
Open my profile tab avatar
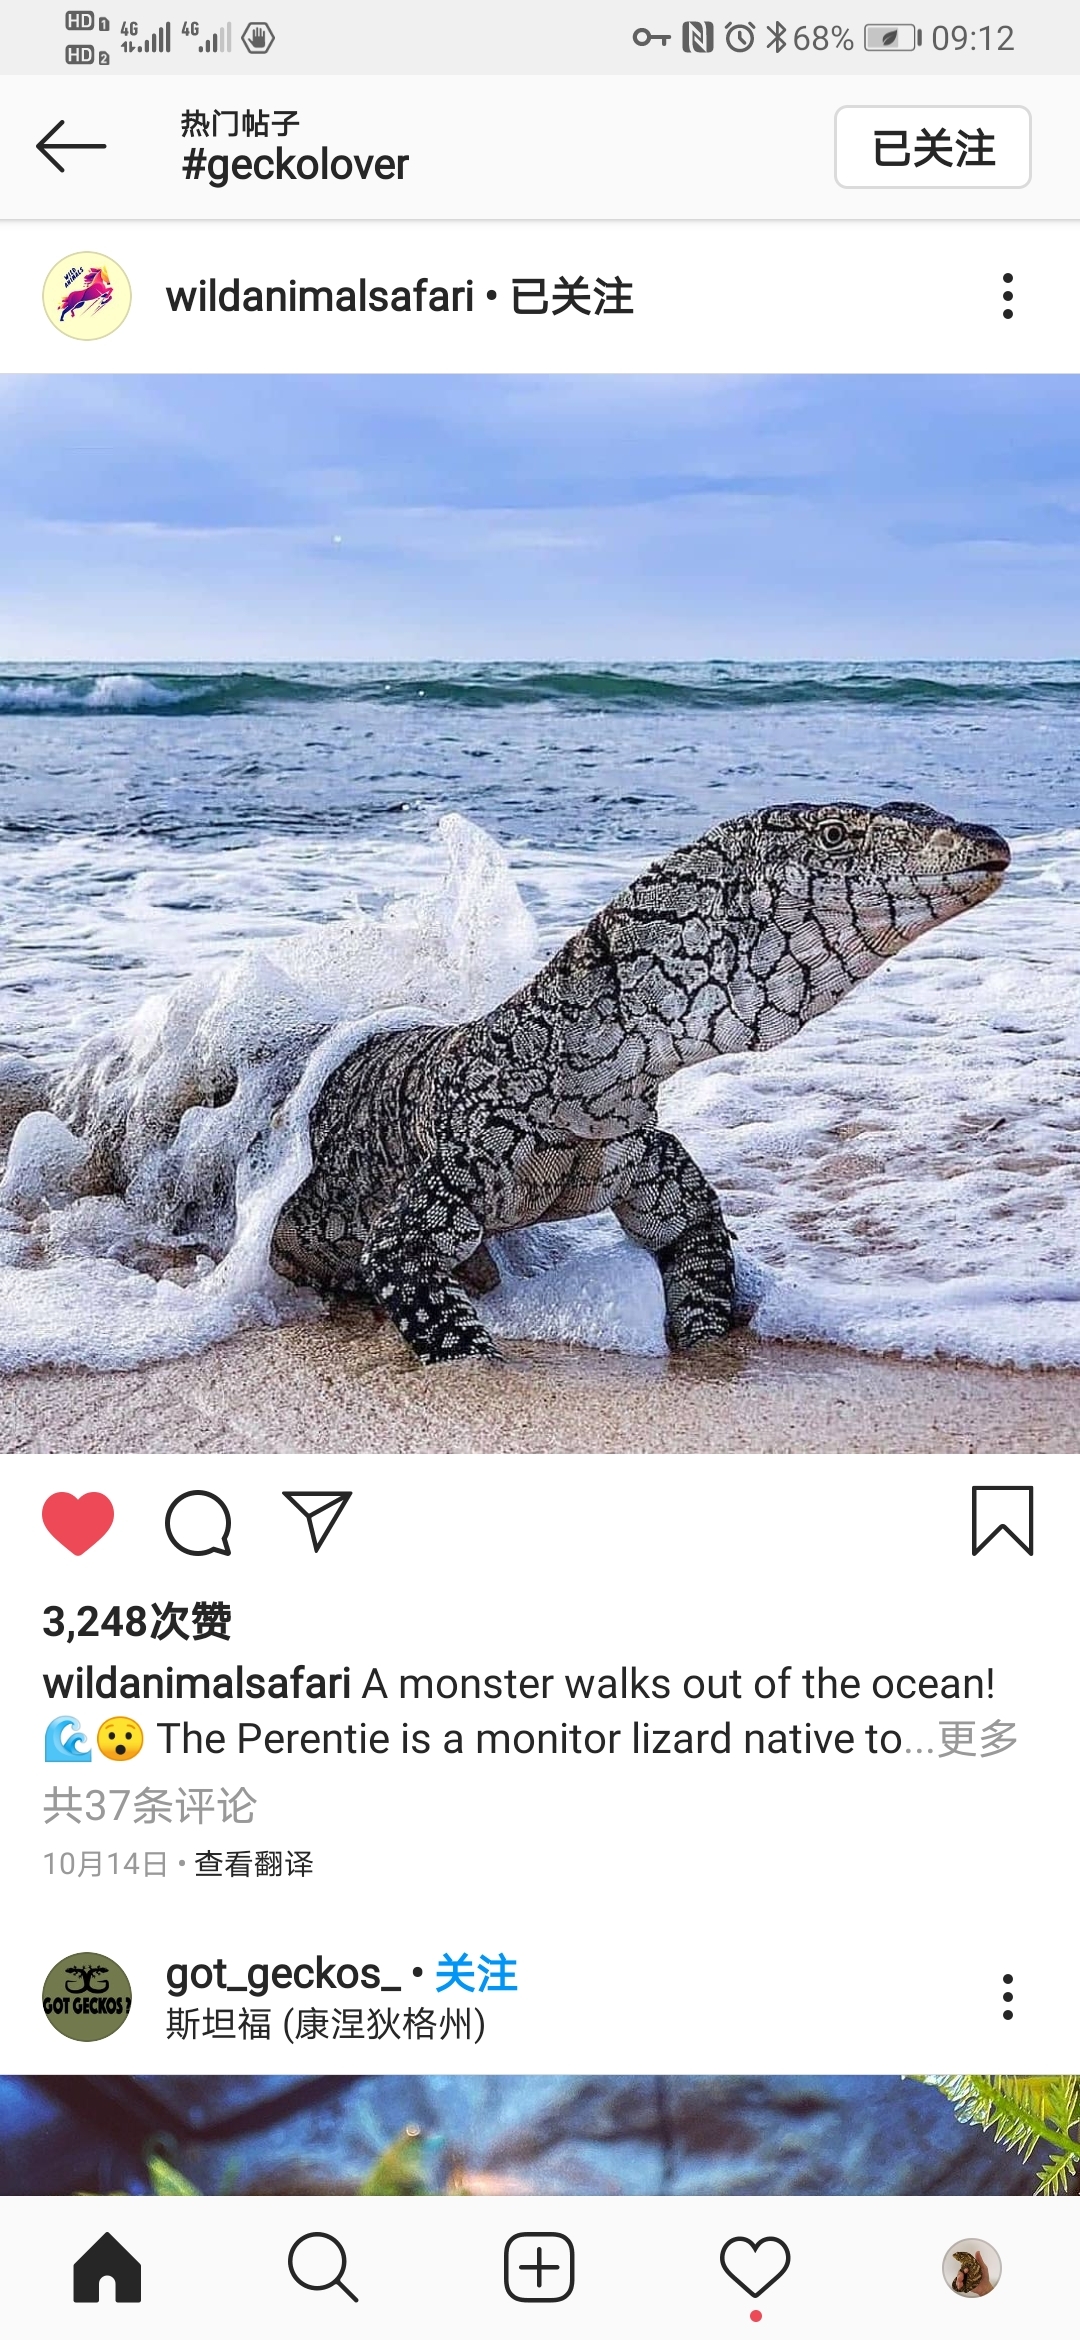tap(971, 2267)
